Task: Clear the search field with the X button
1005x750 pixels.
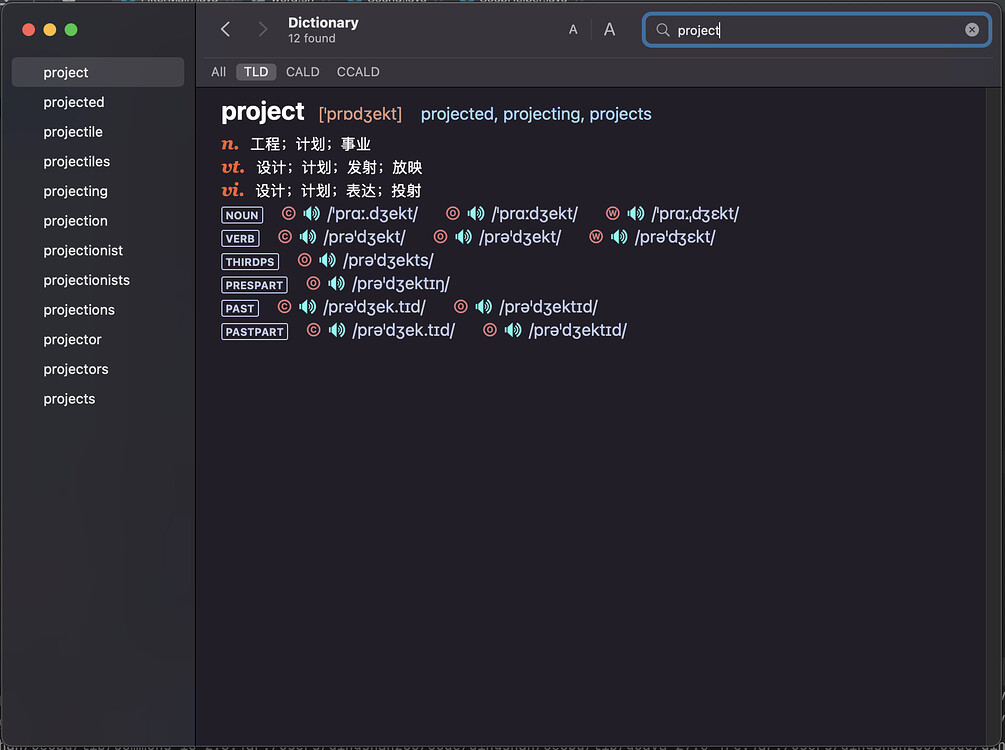Action: click(x=971, y=30)
